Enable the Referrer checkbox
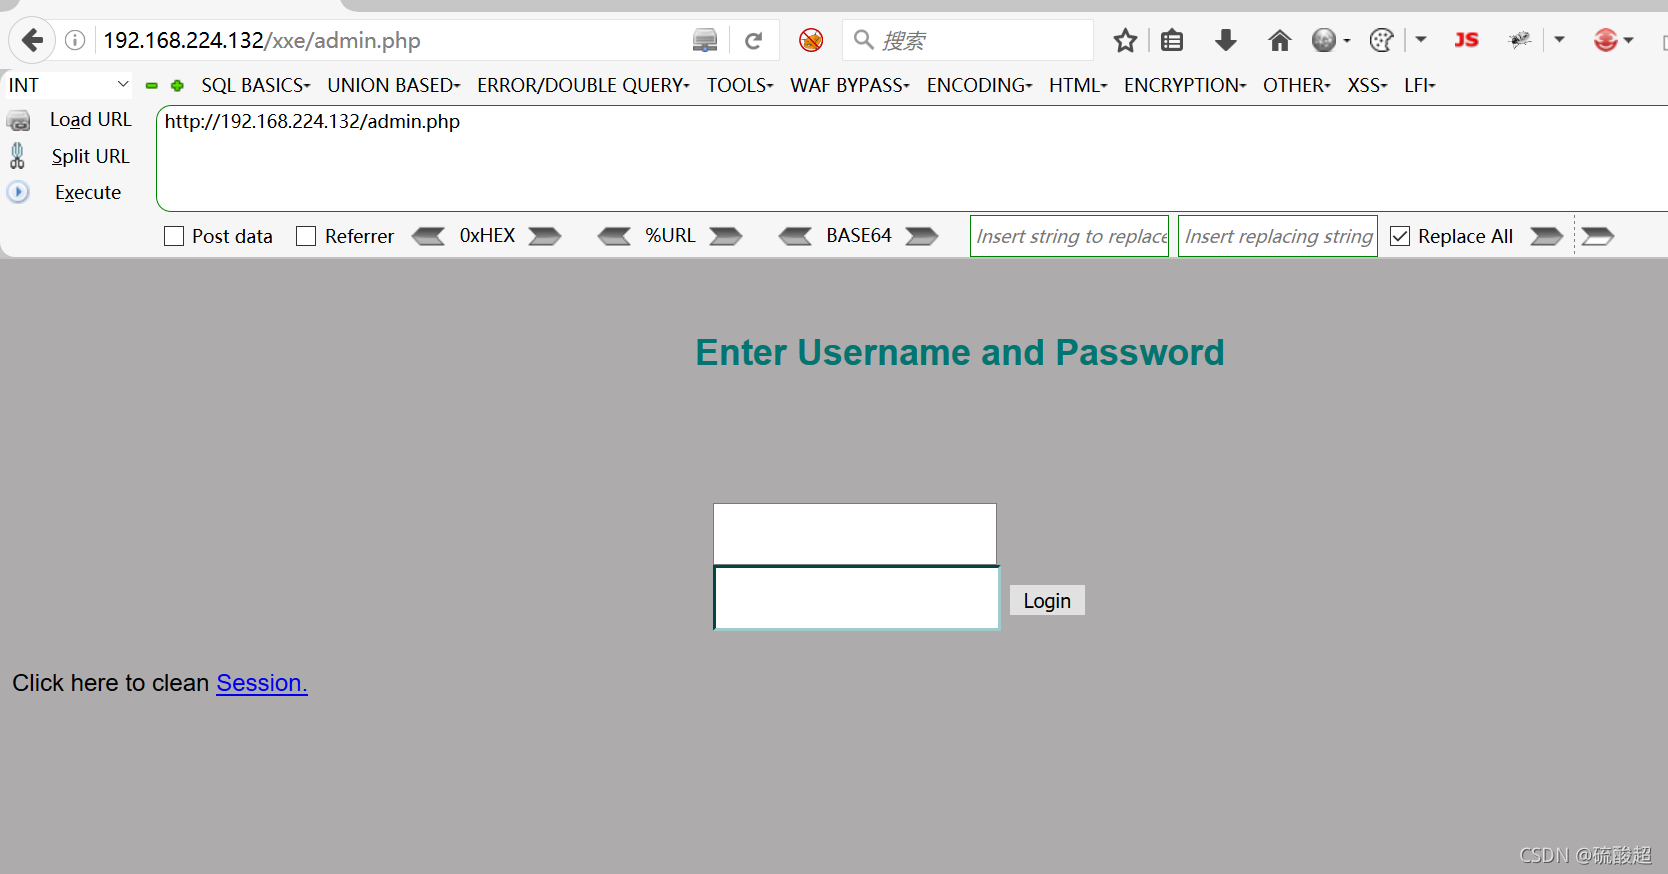Image resolution: width=1668 pixels, height=874 pixels. (306, 236)
